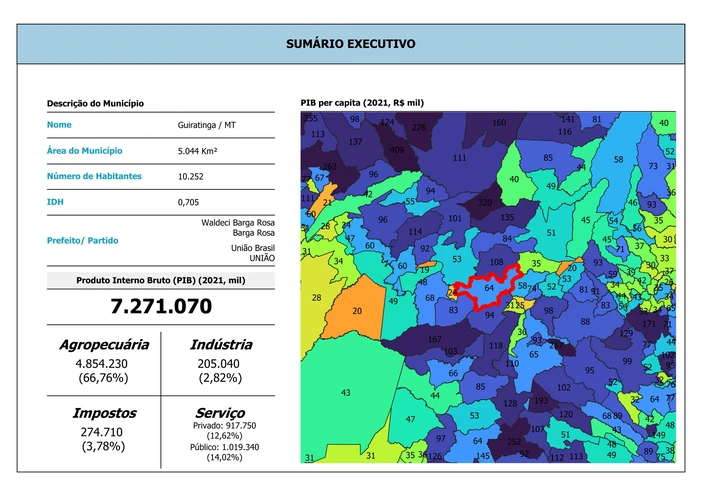The width and height of the screenshot is (702, 496).
Task: Select the map region labeled 262
Action: [330, 167]
